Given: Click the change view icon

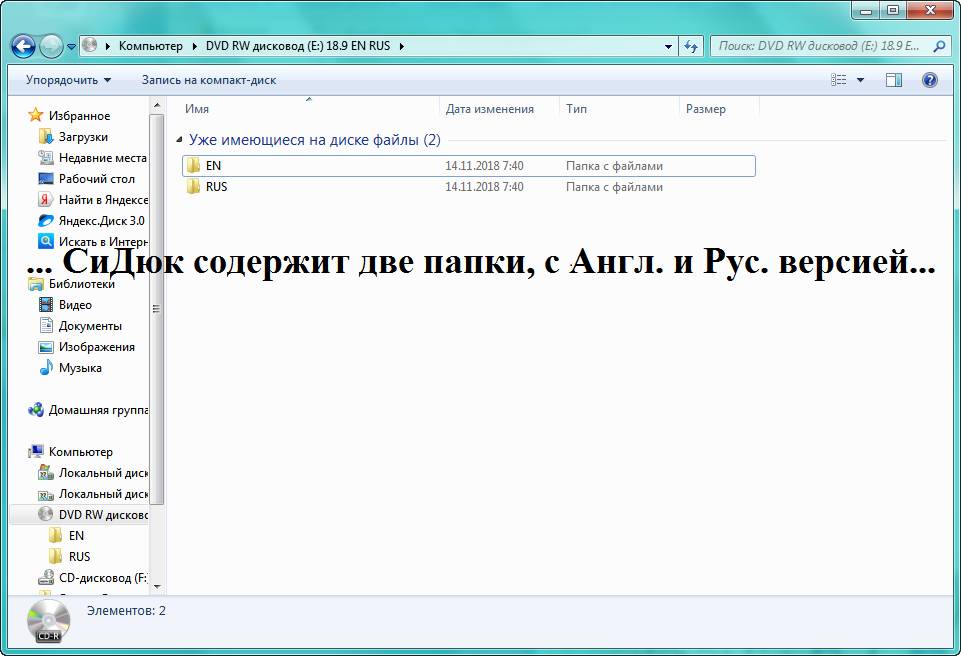Looking at the screenshot, I should [838, 80].
